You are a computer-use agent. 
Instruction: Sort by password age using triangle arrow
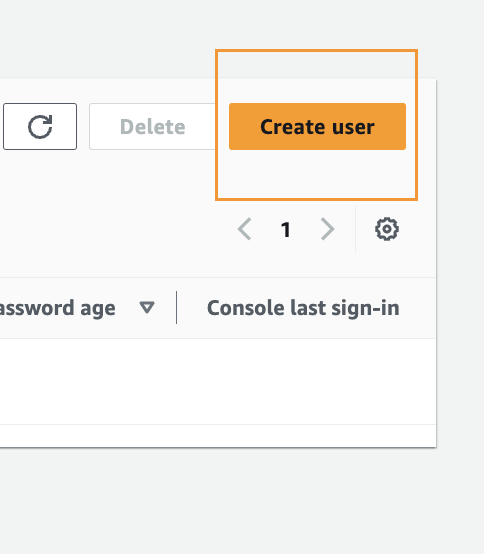[x=147, y=307]
